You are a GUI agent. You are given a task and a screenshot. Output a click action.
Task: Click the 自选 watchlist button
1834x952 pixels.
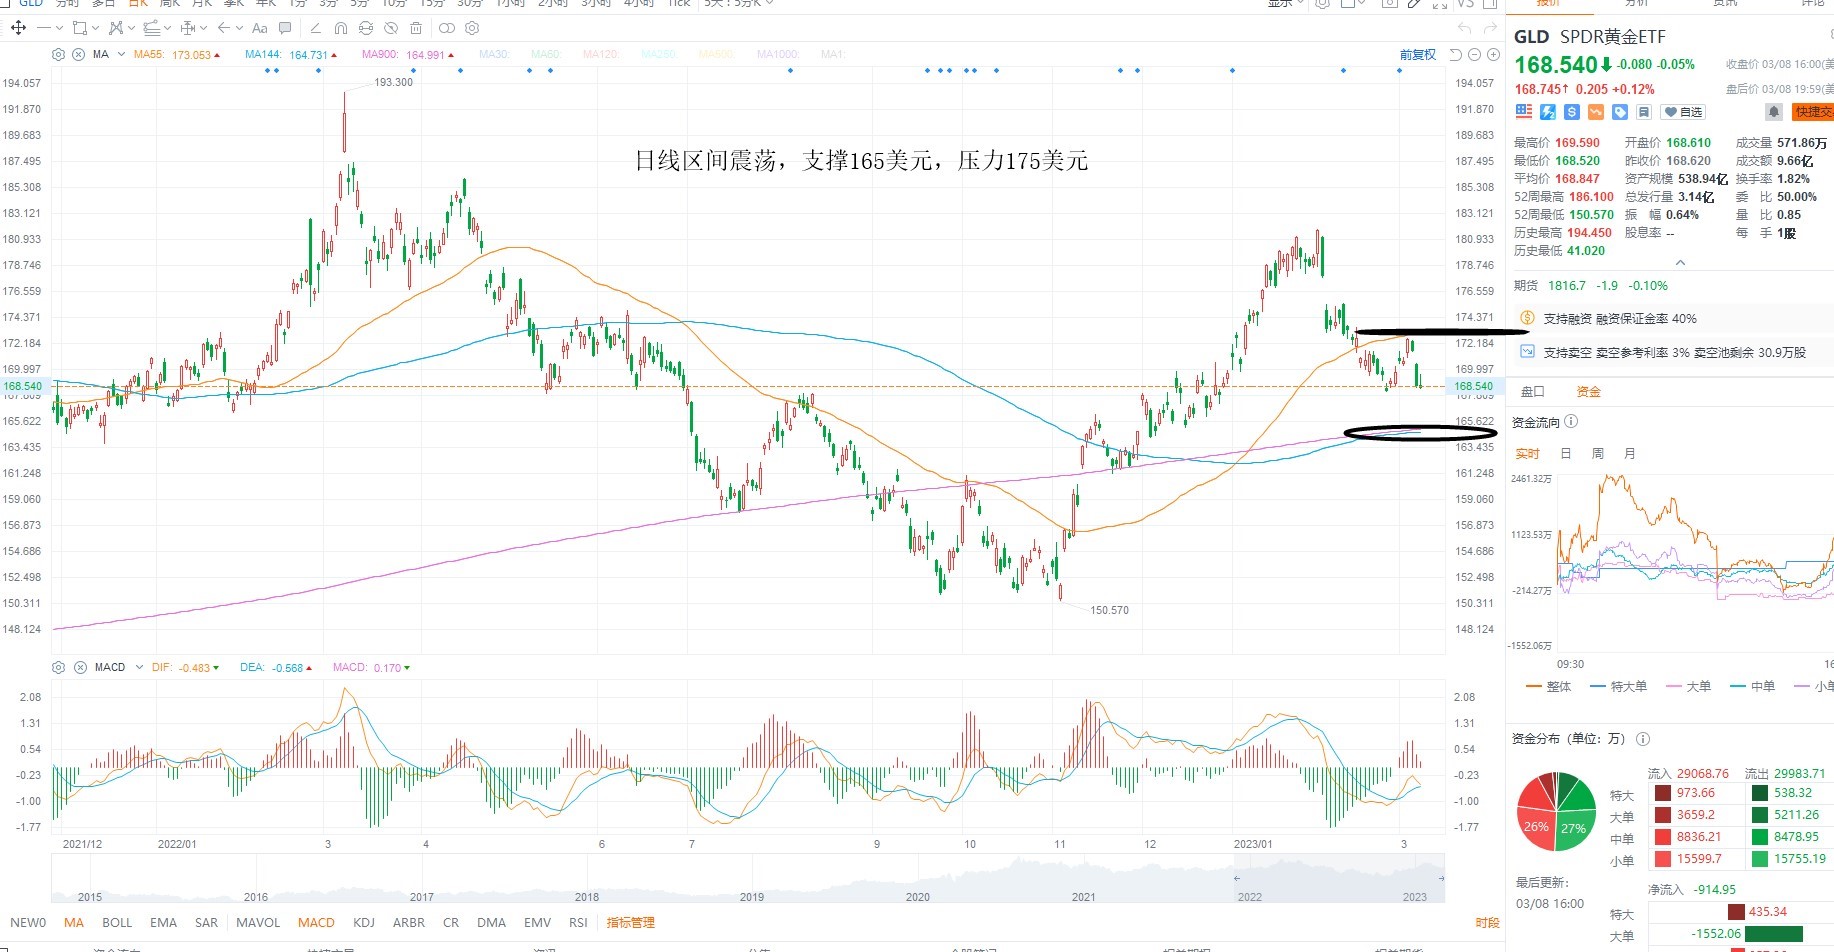1683,112
